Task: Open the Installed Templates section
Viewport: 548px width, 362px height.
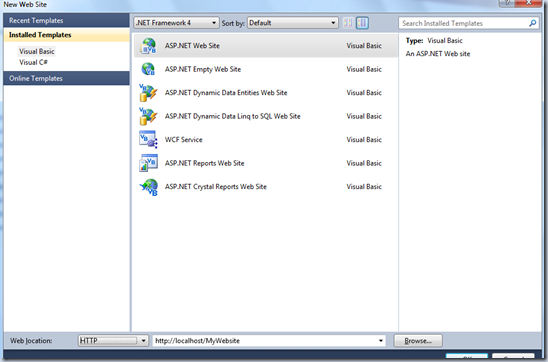Action: point(66,35)
